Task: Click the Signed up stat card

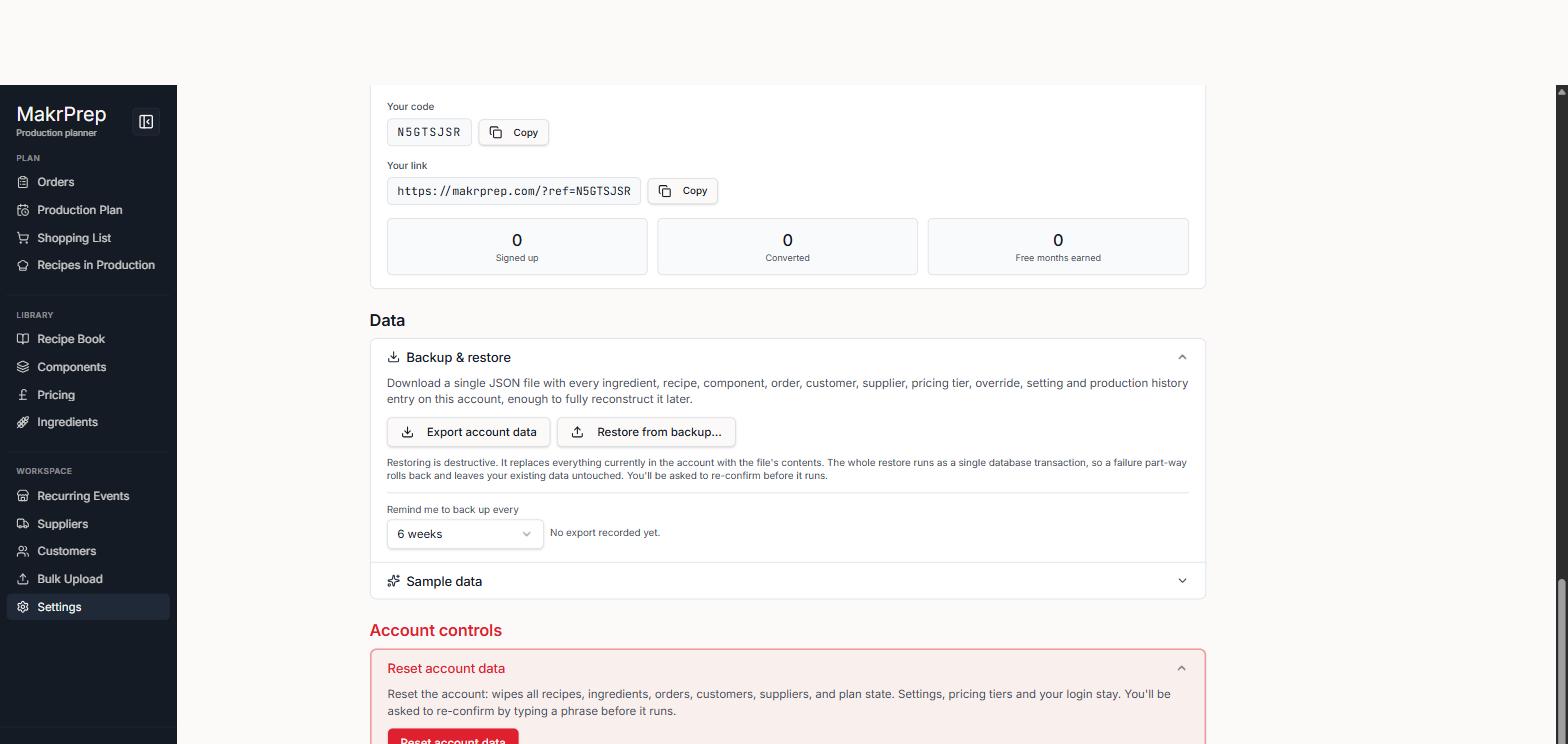Action: click(517, 246)
